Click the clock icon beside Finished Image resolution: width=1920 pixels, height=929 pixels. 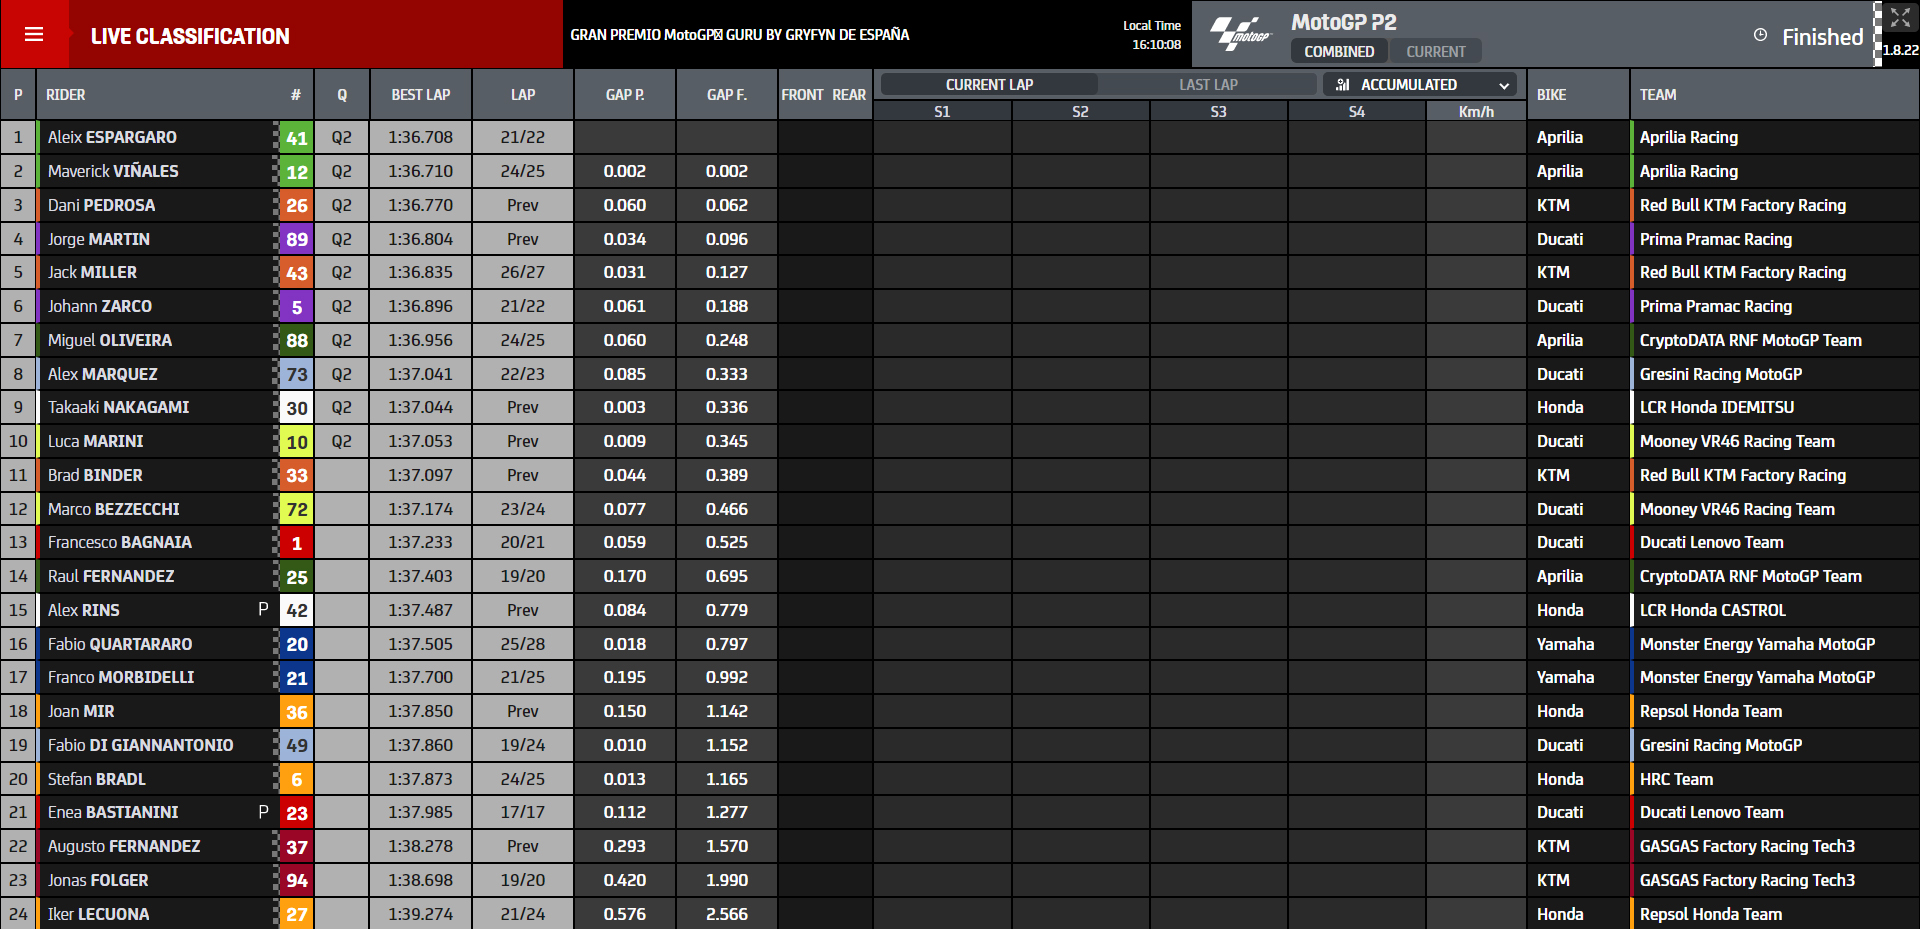click(1760, 35)
